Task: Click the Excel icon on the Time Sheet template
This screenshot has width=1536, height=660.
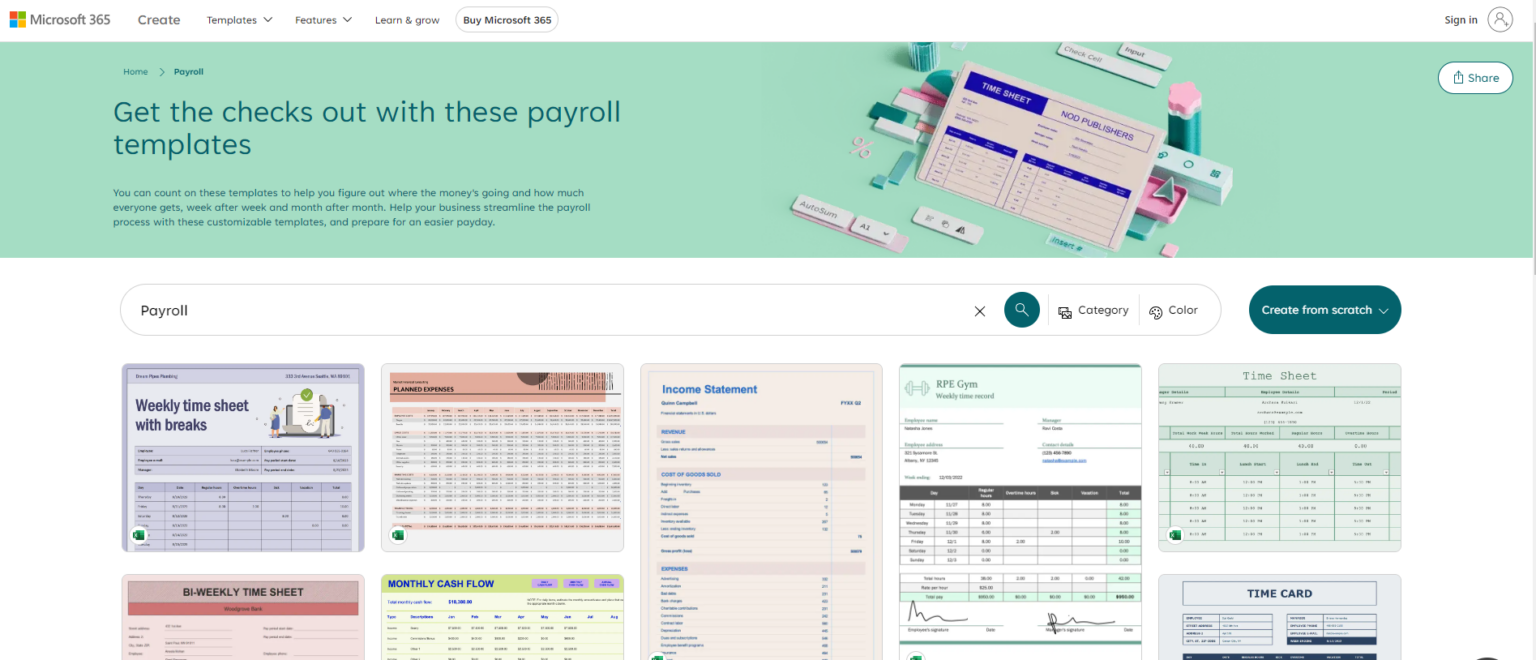Action: pyautogui.click(x=1173, y=535)
